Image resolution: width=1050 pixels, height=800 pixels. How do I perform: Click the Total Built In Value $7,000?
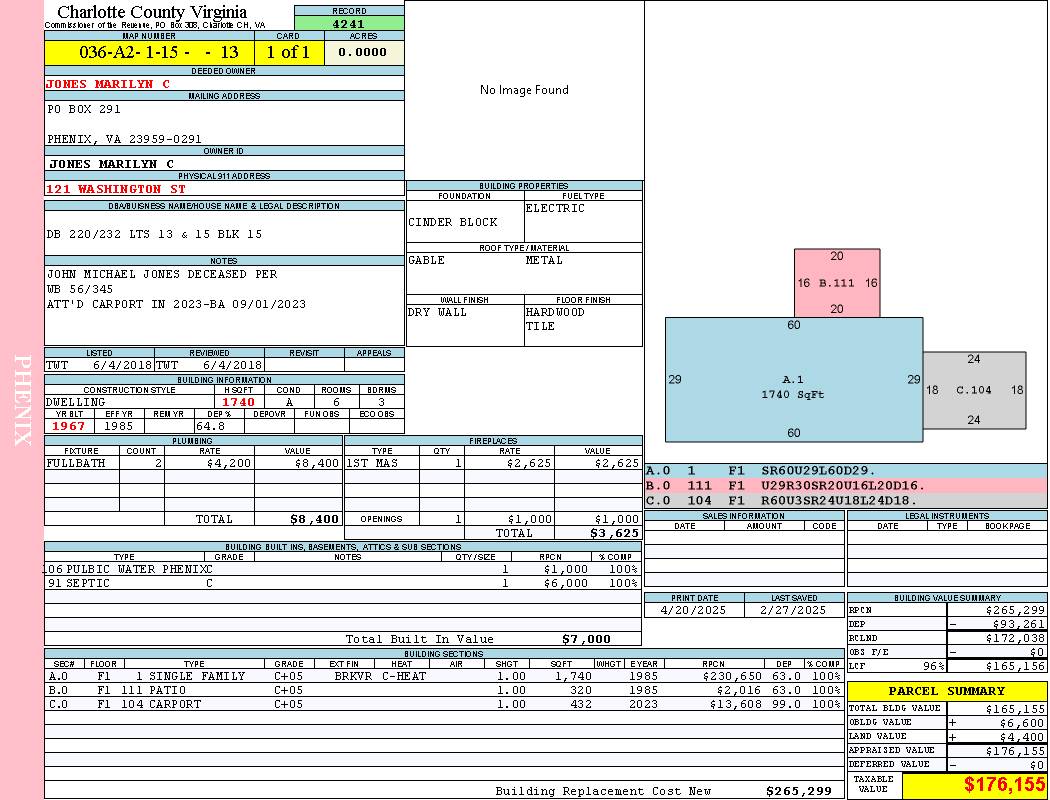[586, 639]
